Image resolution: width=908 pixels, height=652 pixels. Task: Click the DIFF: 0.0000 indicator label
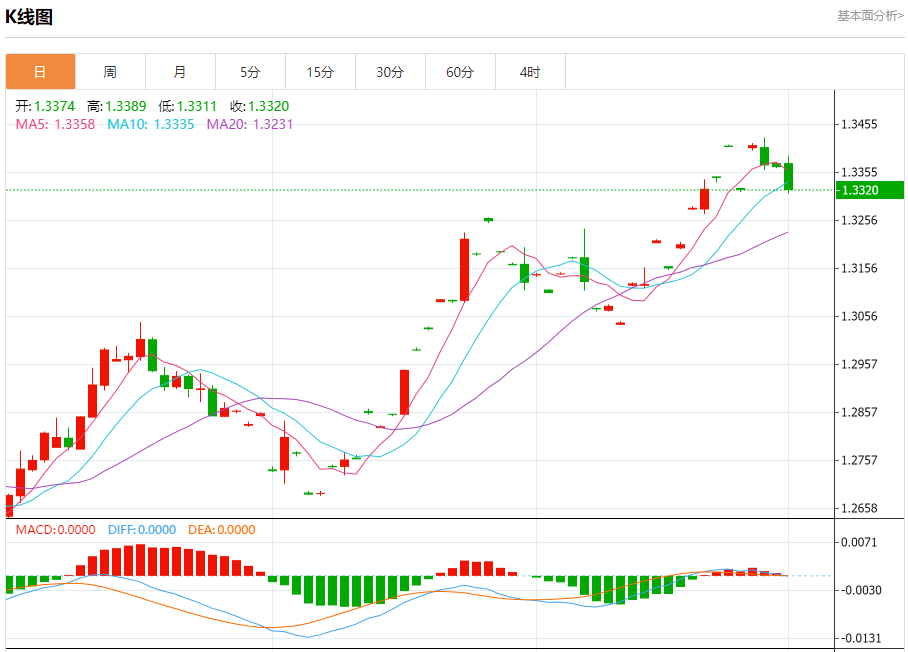[x=142, y=530]
